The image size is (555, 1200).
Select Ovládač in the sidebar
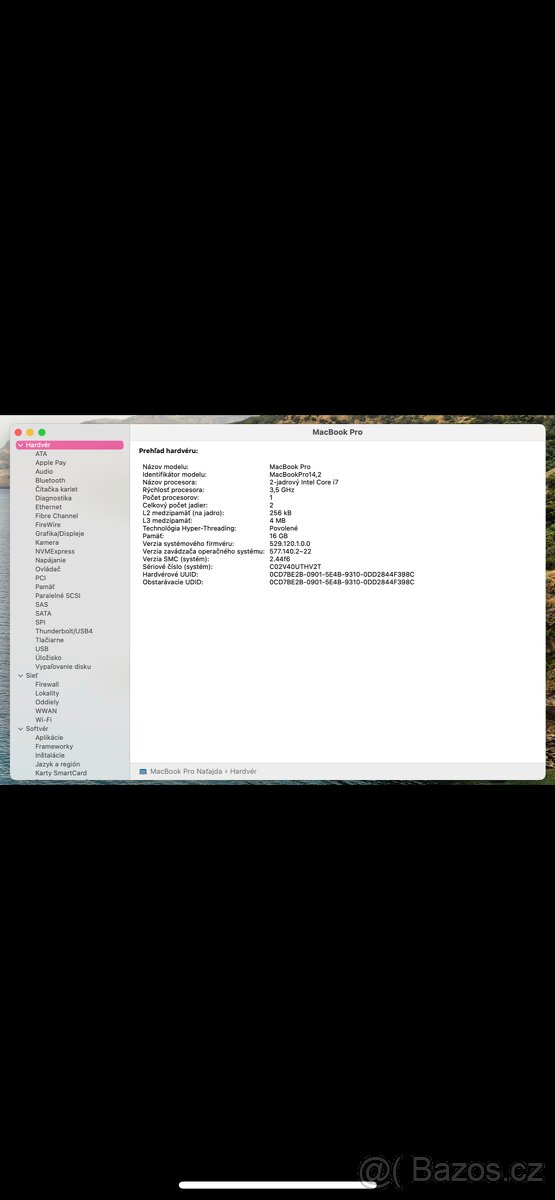(48, 569)
